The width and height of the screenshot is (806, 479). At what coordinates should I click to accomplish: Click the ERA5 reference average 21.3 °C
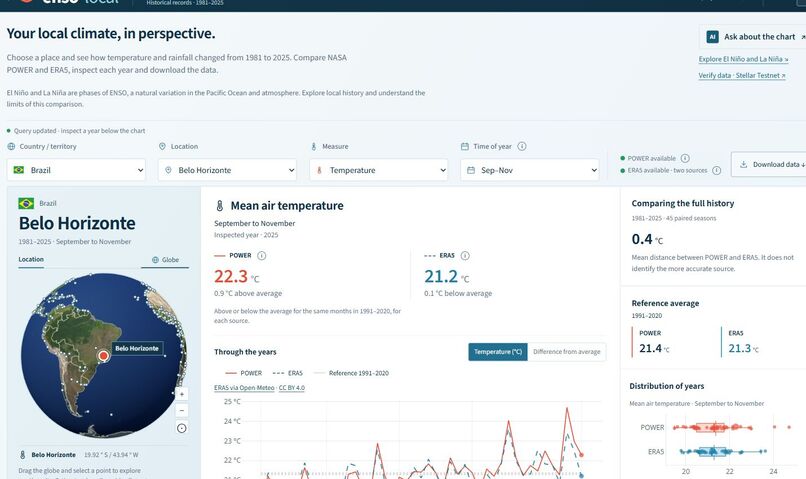click(x=743, y=348)
